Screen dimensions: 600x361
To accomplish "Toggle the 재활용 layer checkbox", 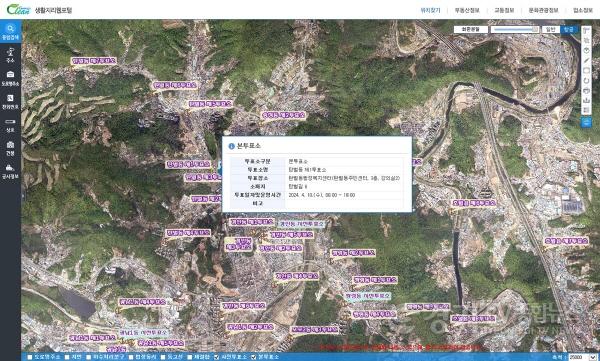I will pyautogui.click(x=189, y=357).
